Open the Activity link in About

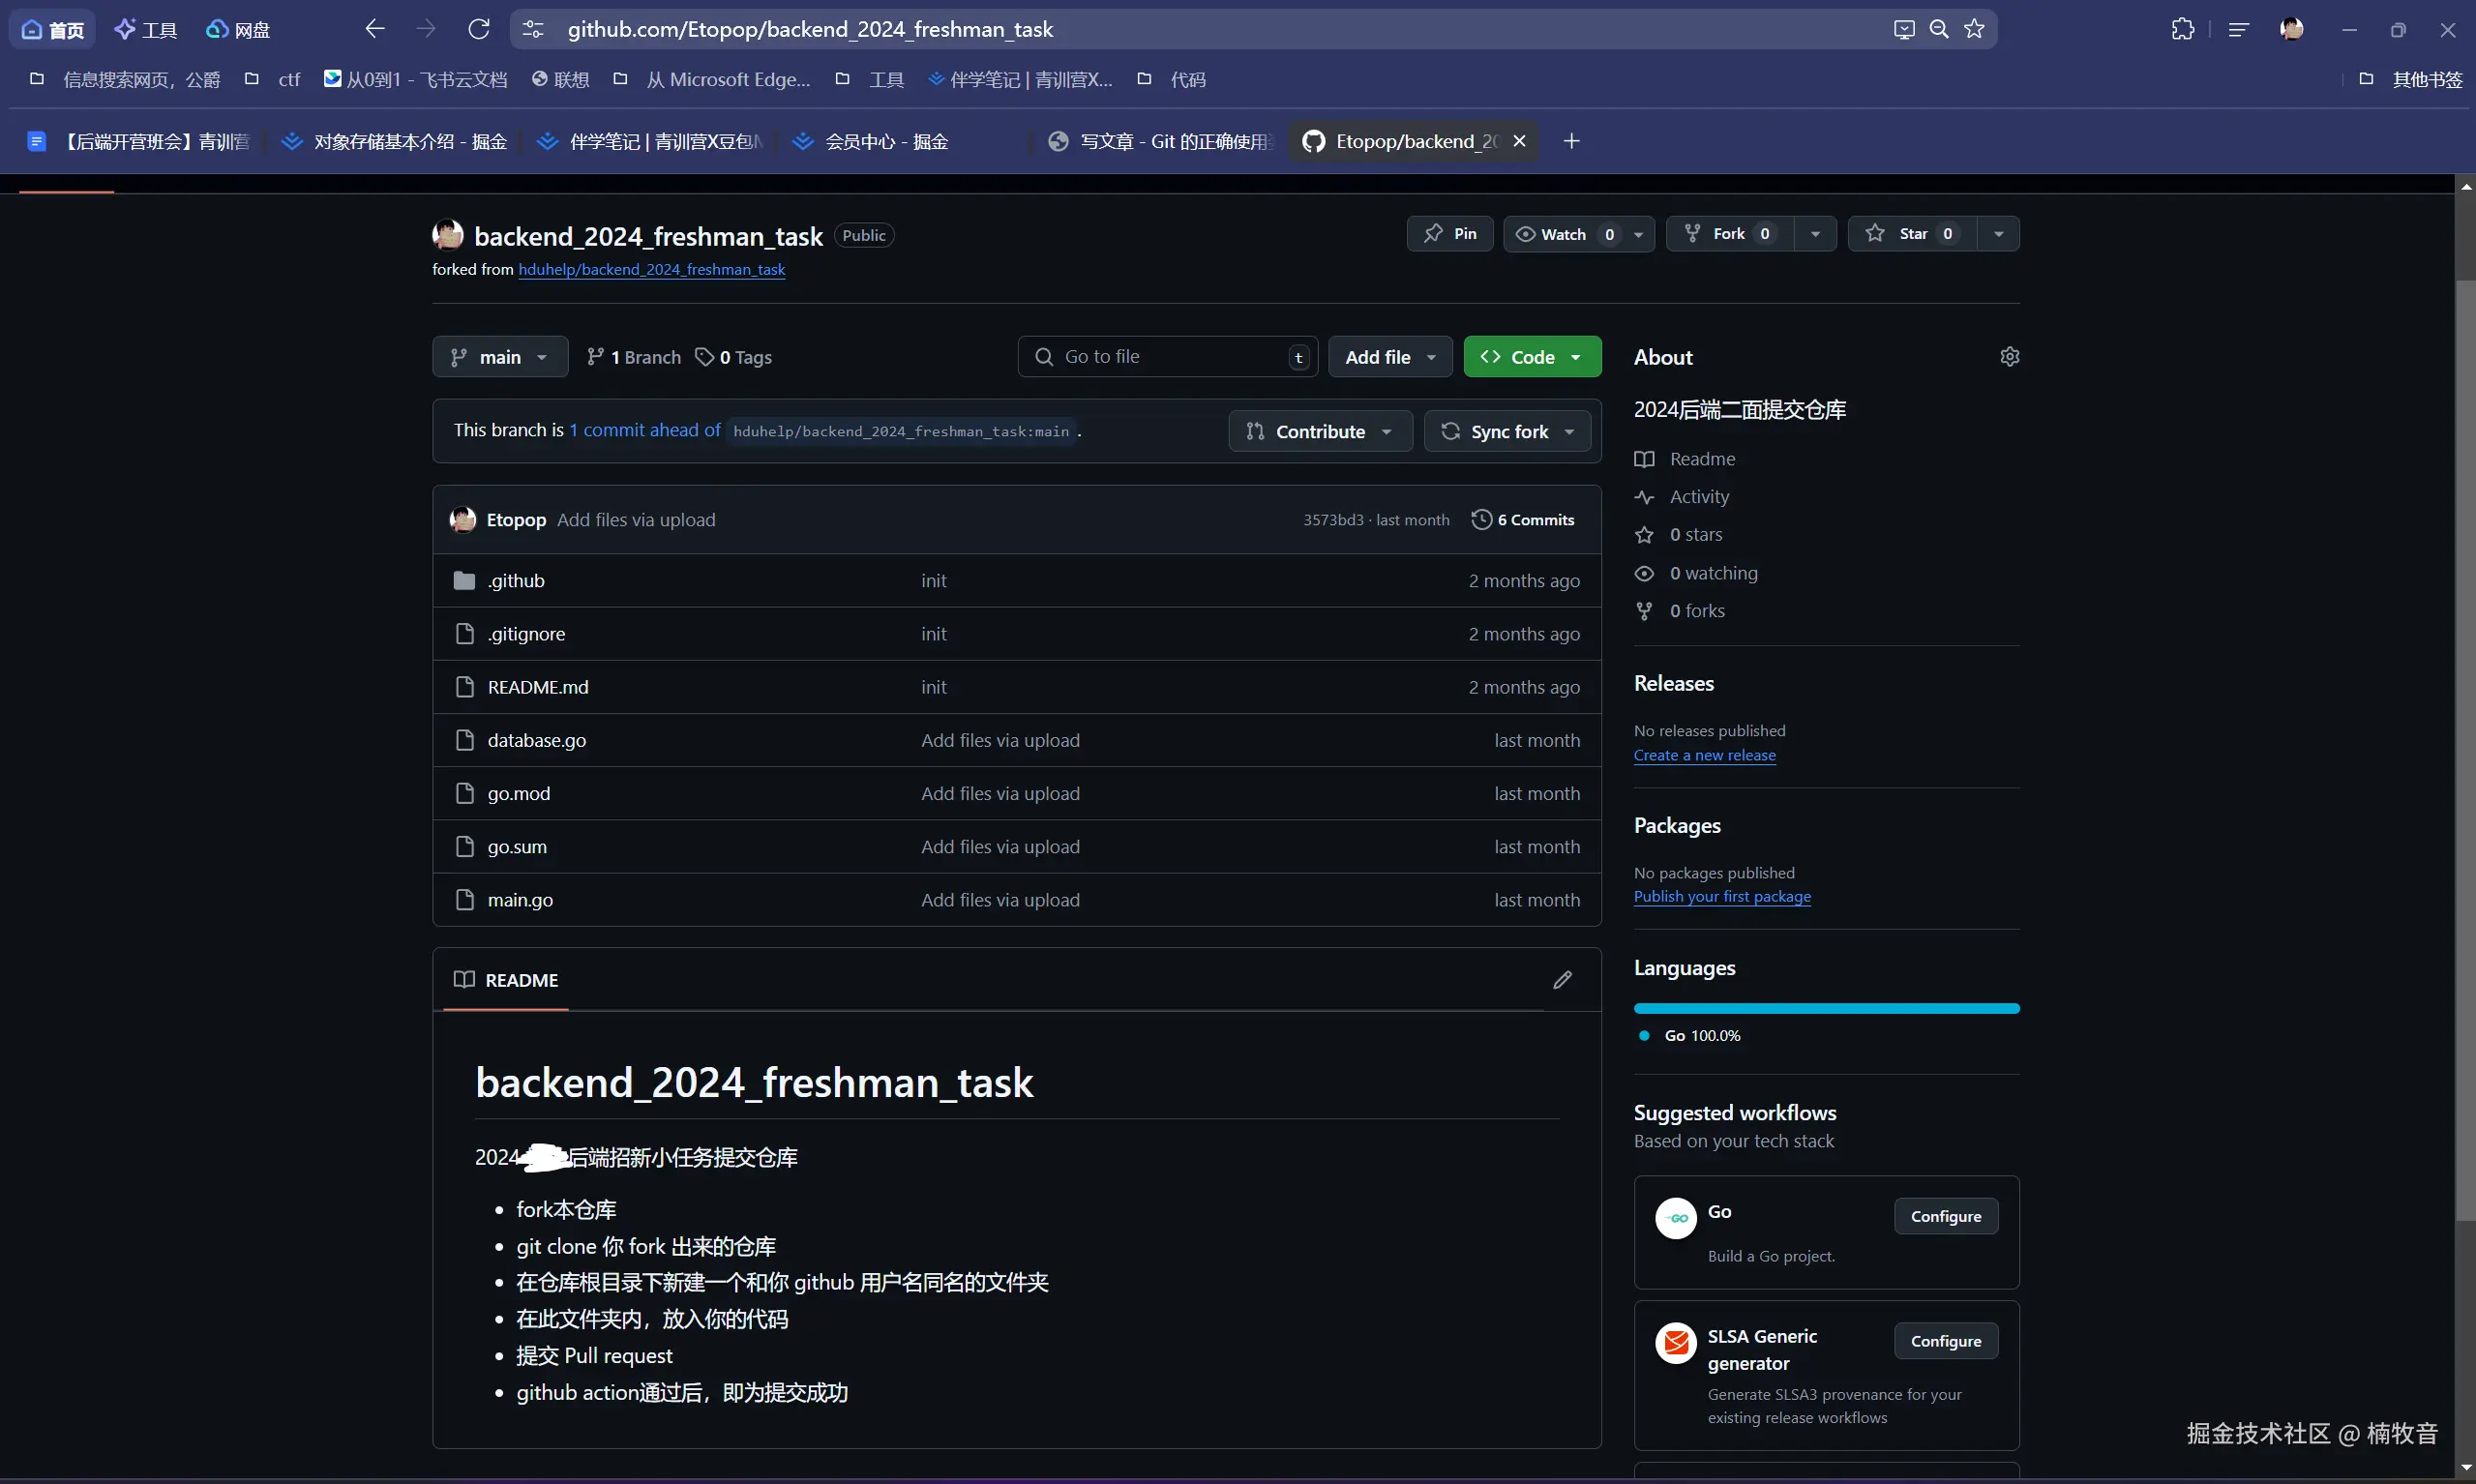tap(1699, 497)
